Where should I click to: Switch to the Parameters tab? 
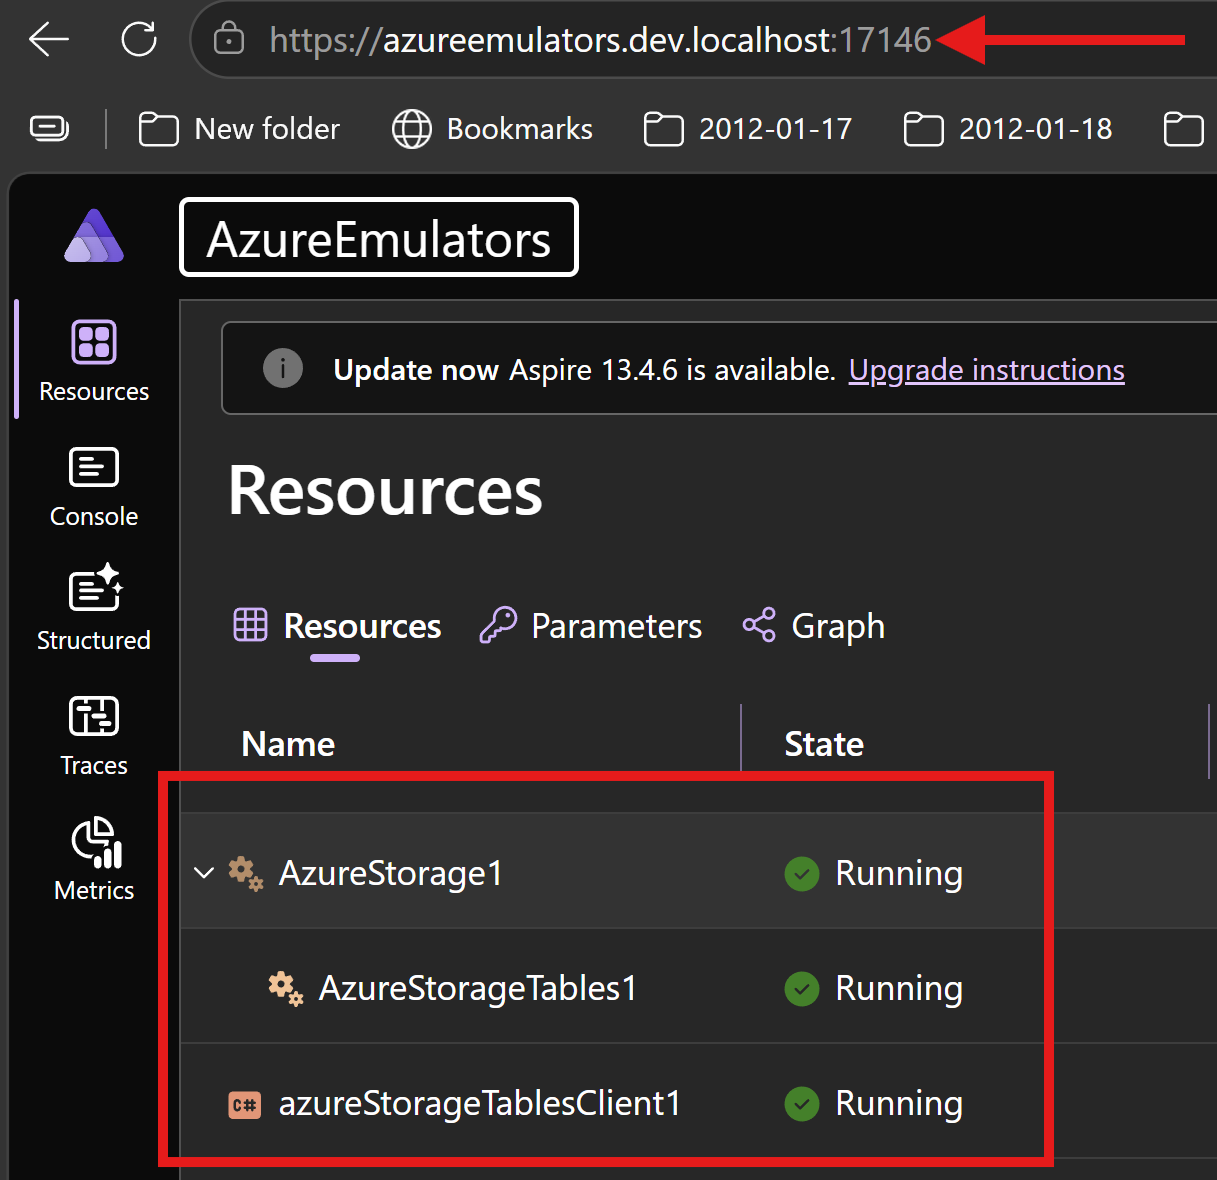click(591, 626)
